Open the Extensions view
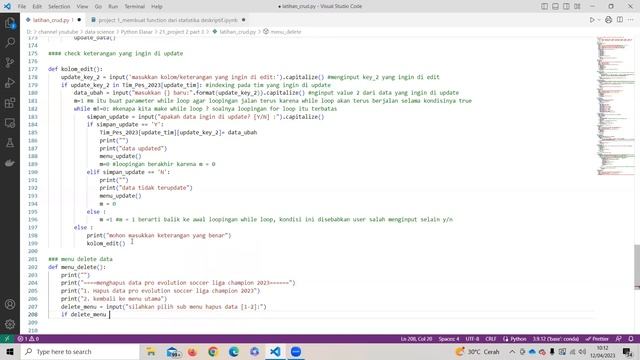 10,102
